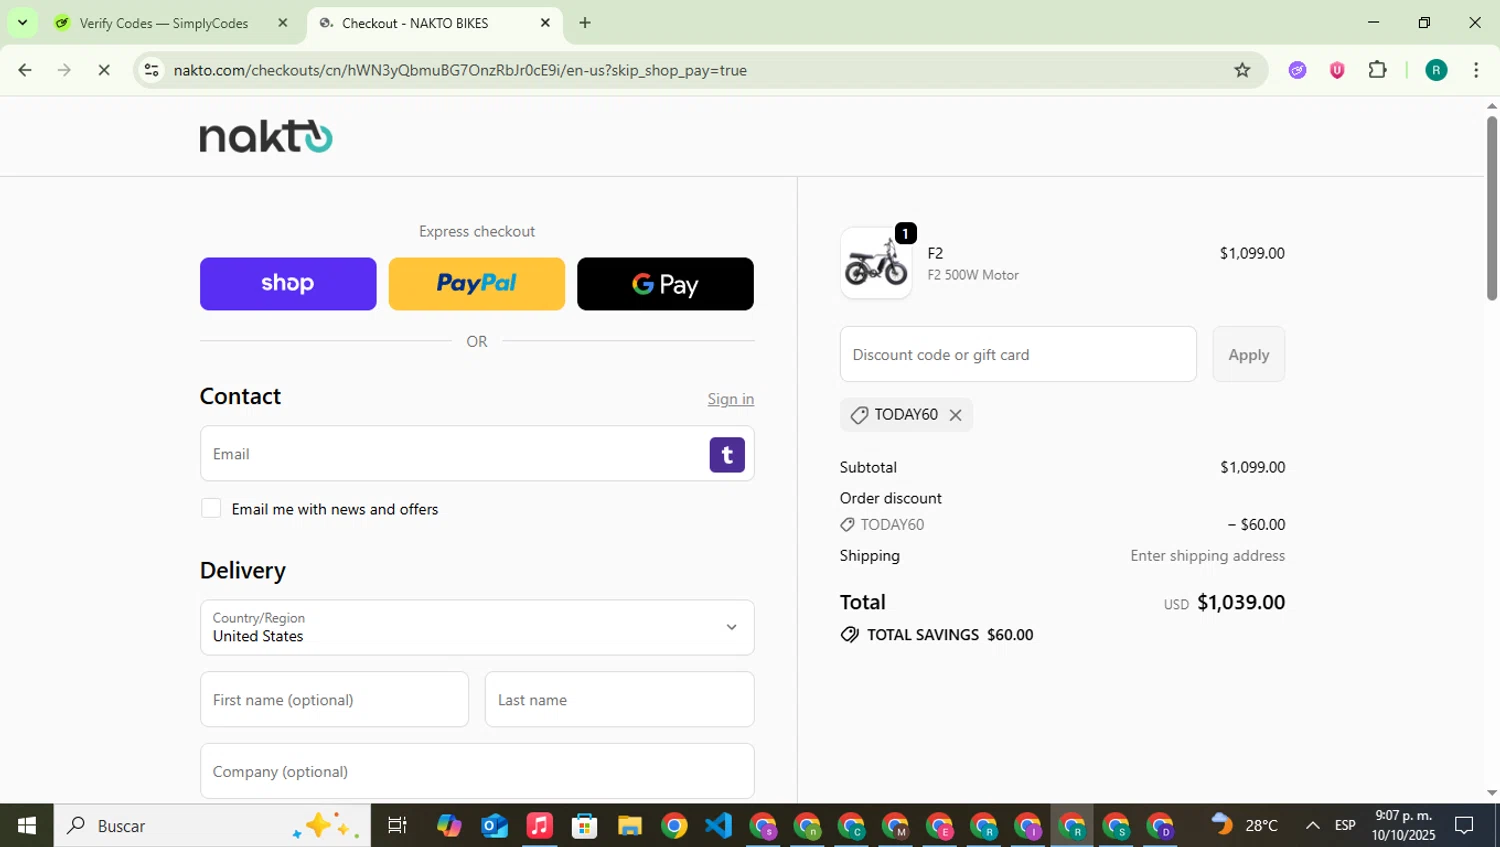Focus the First name (optional) field
This screenshot has height=847, width=1500.
point(334,699)
